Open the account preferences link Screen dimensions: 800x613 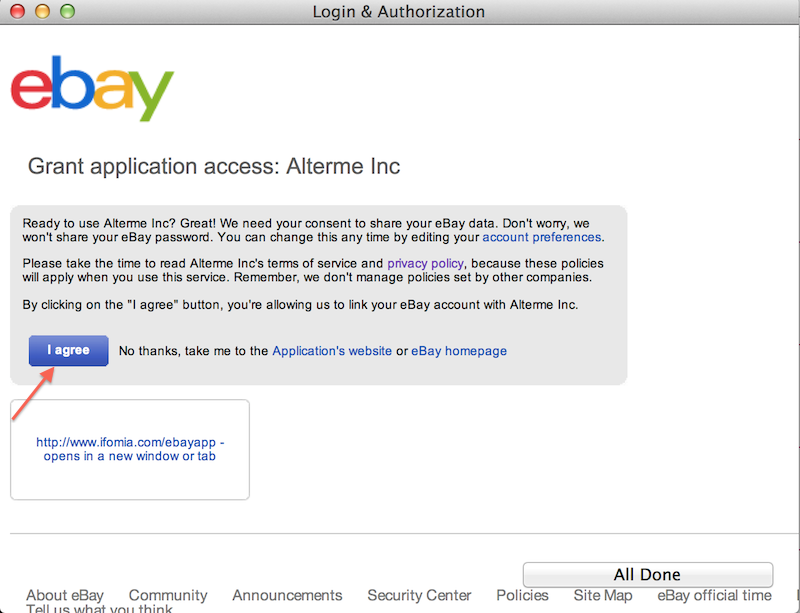point(542,237)
